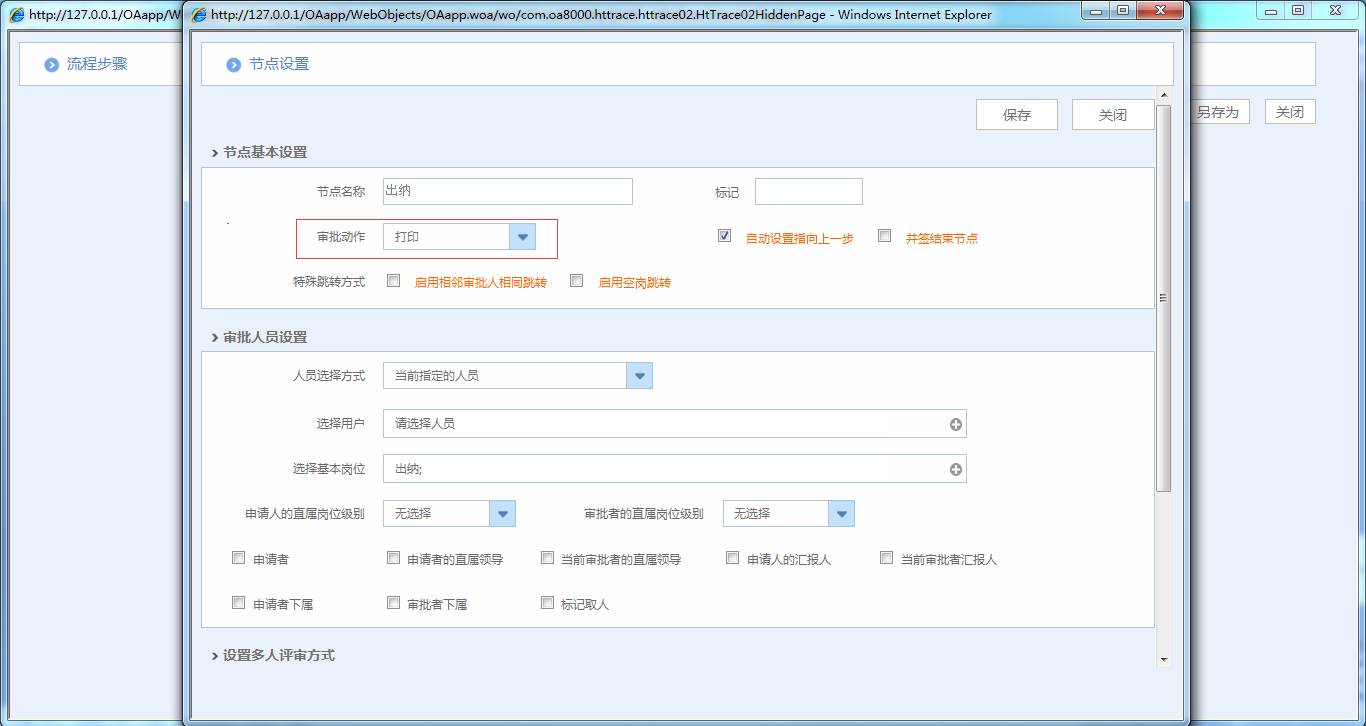Enable the 标记取人 option

pyautogui.click(x=547, y=602)
